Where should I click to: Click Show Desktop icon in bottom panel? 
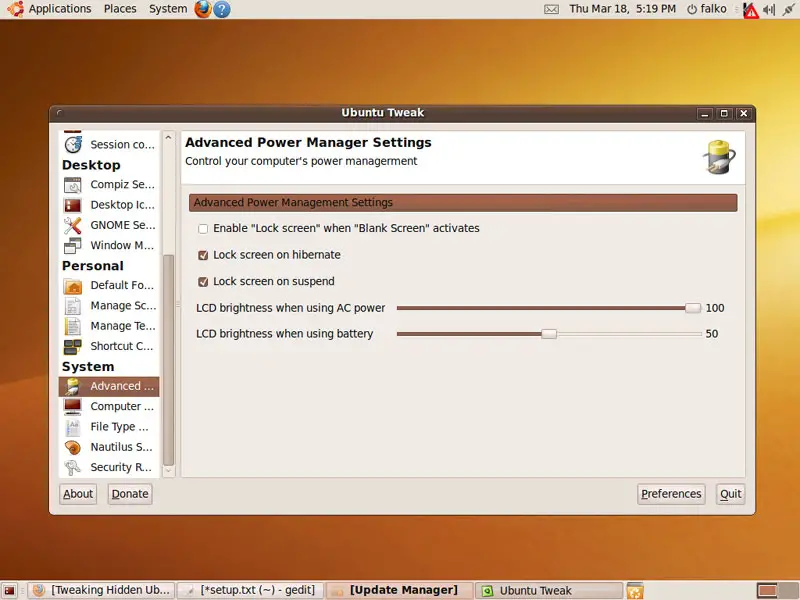tap(9, 591)
